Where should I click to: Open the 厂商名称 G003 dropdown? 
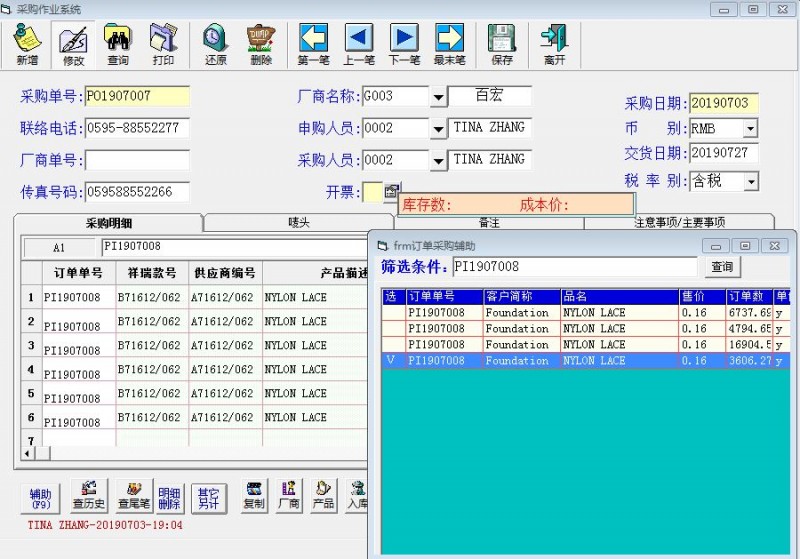(438, 97)
